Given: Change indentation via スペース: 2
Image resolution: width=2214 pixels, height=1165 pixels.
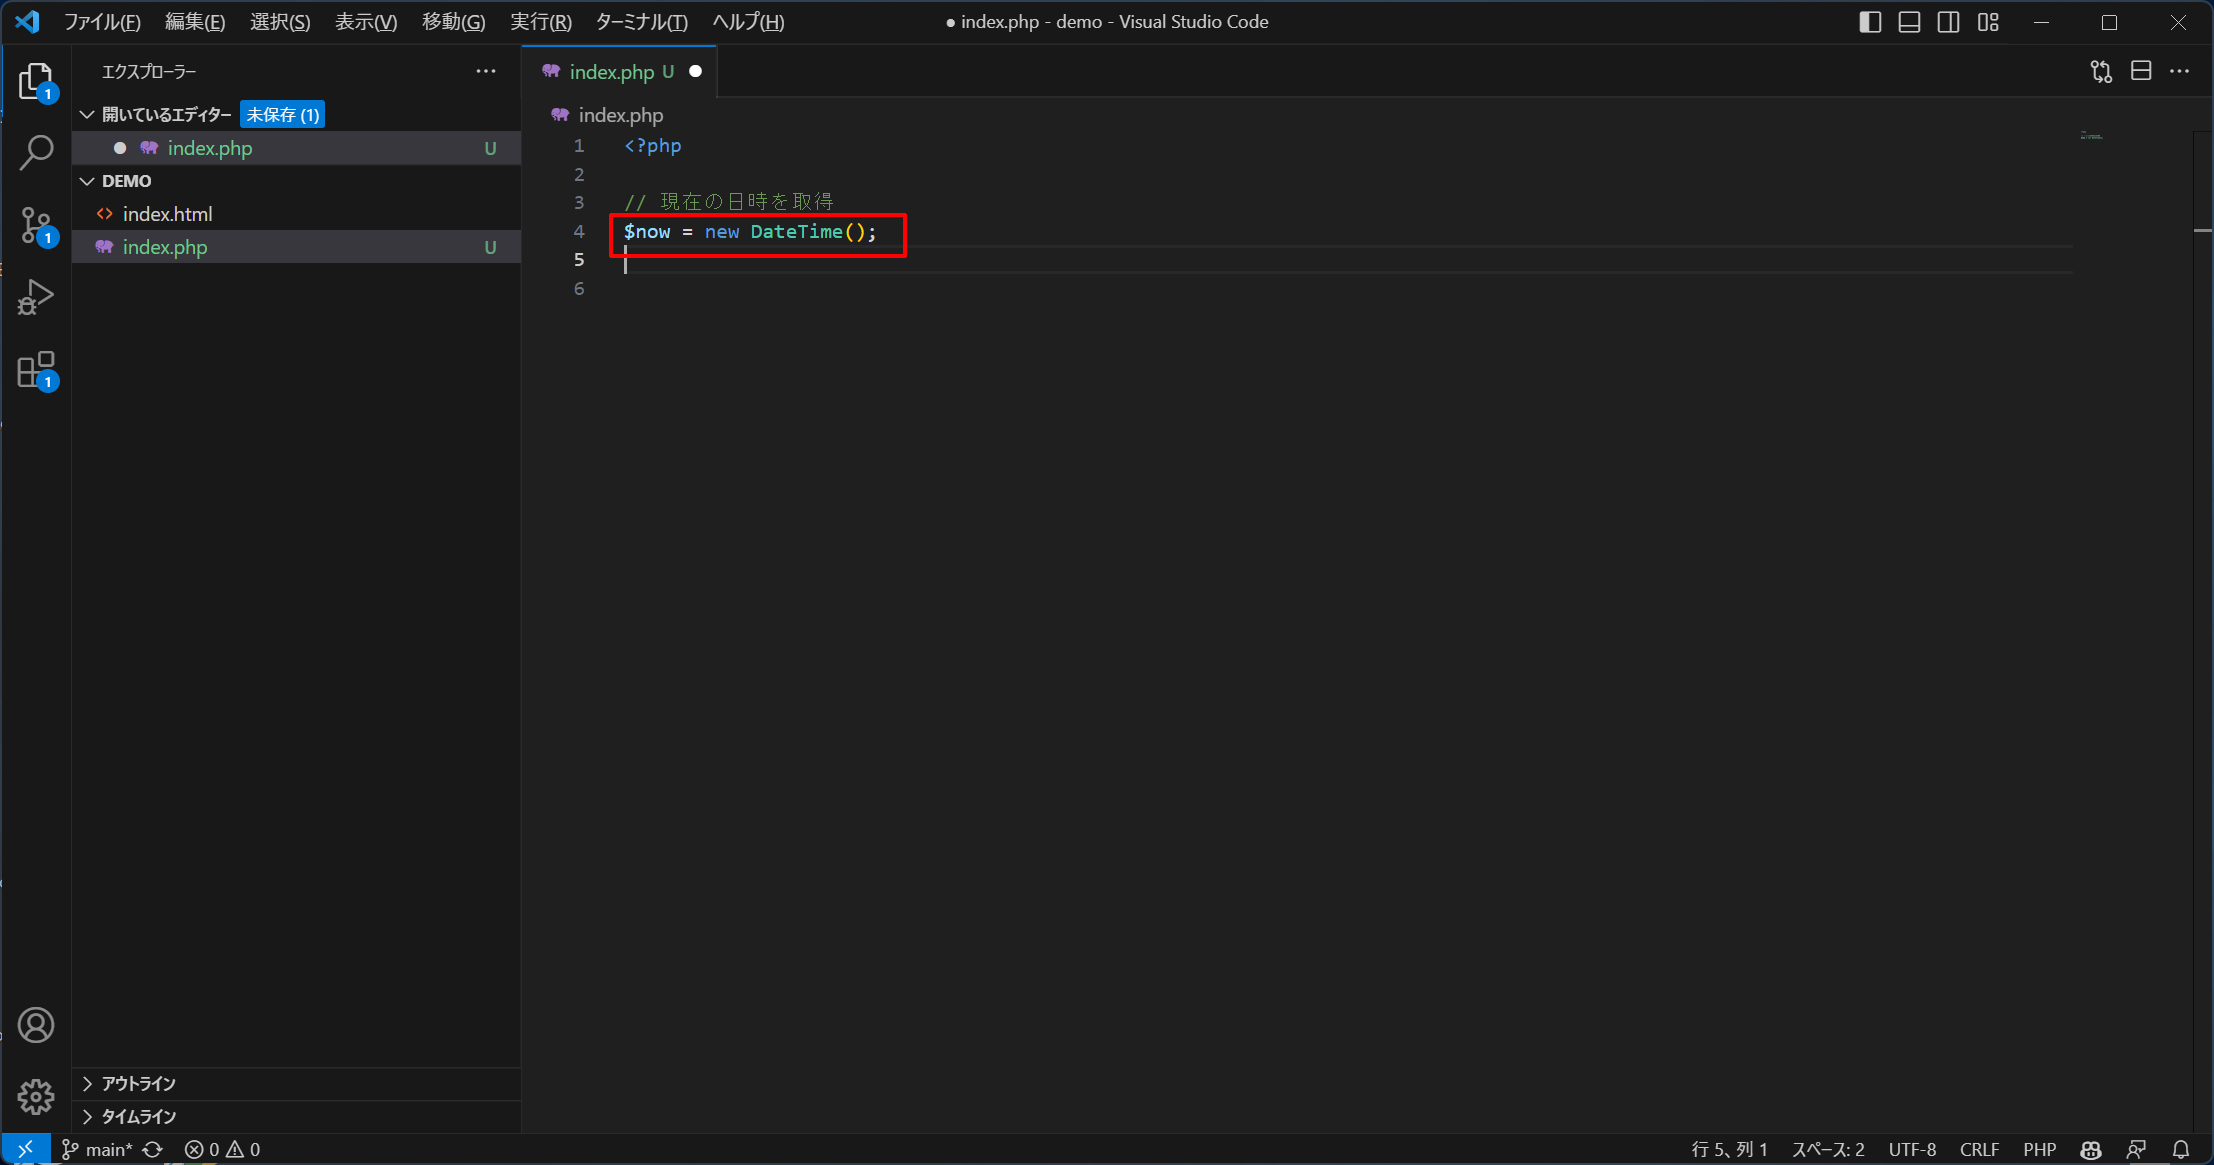Looking at the screenshot, I should 1828,1149.
